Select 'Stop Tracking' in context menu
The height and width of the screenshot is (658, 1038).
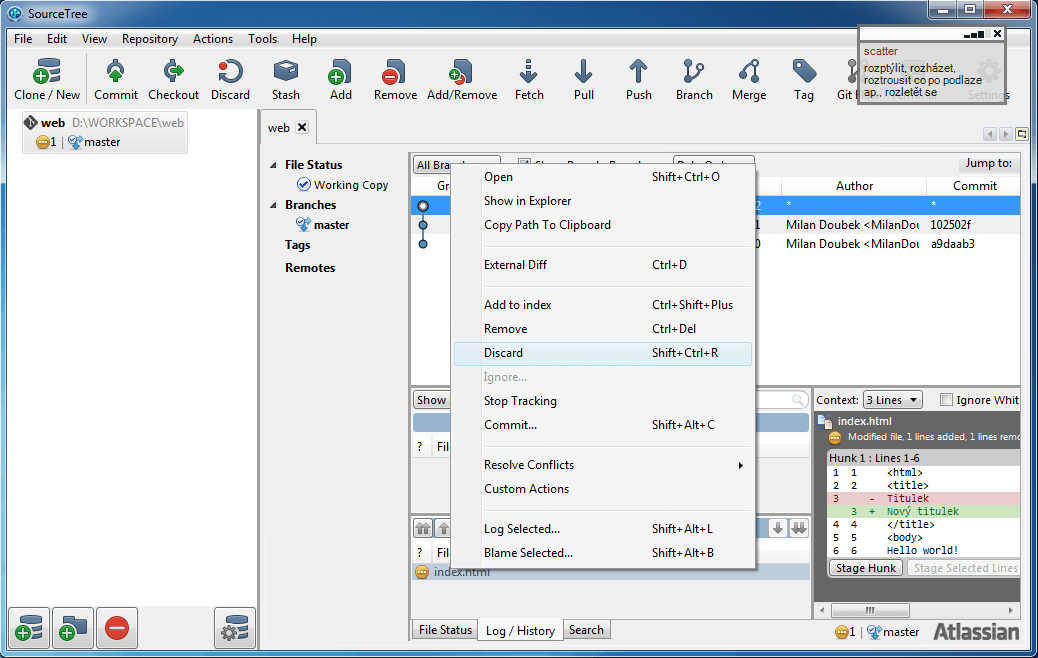pyautogui.click(x=603, y=401)
